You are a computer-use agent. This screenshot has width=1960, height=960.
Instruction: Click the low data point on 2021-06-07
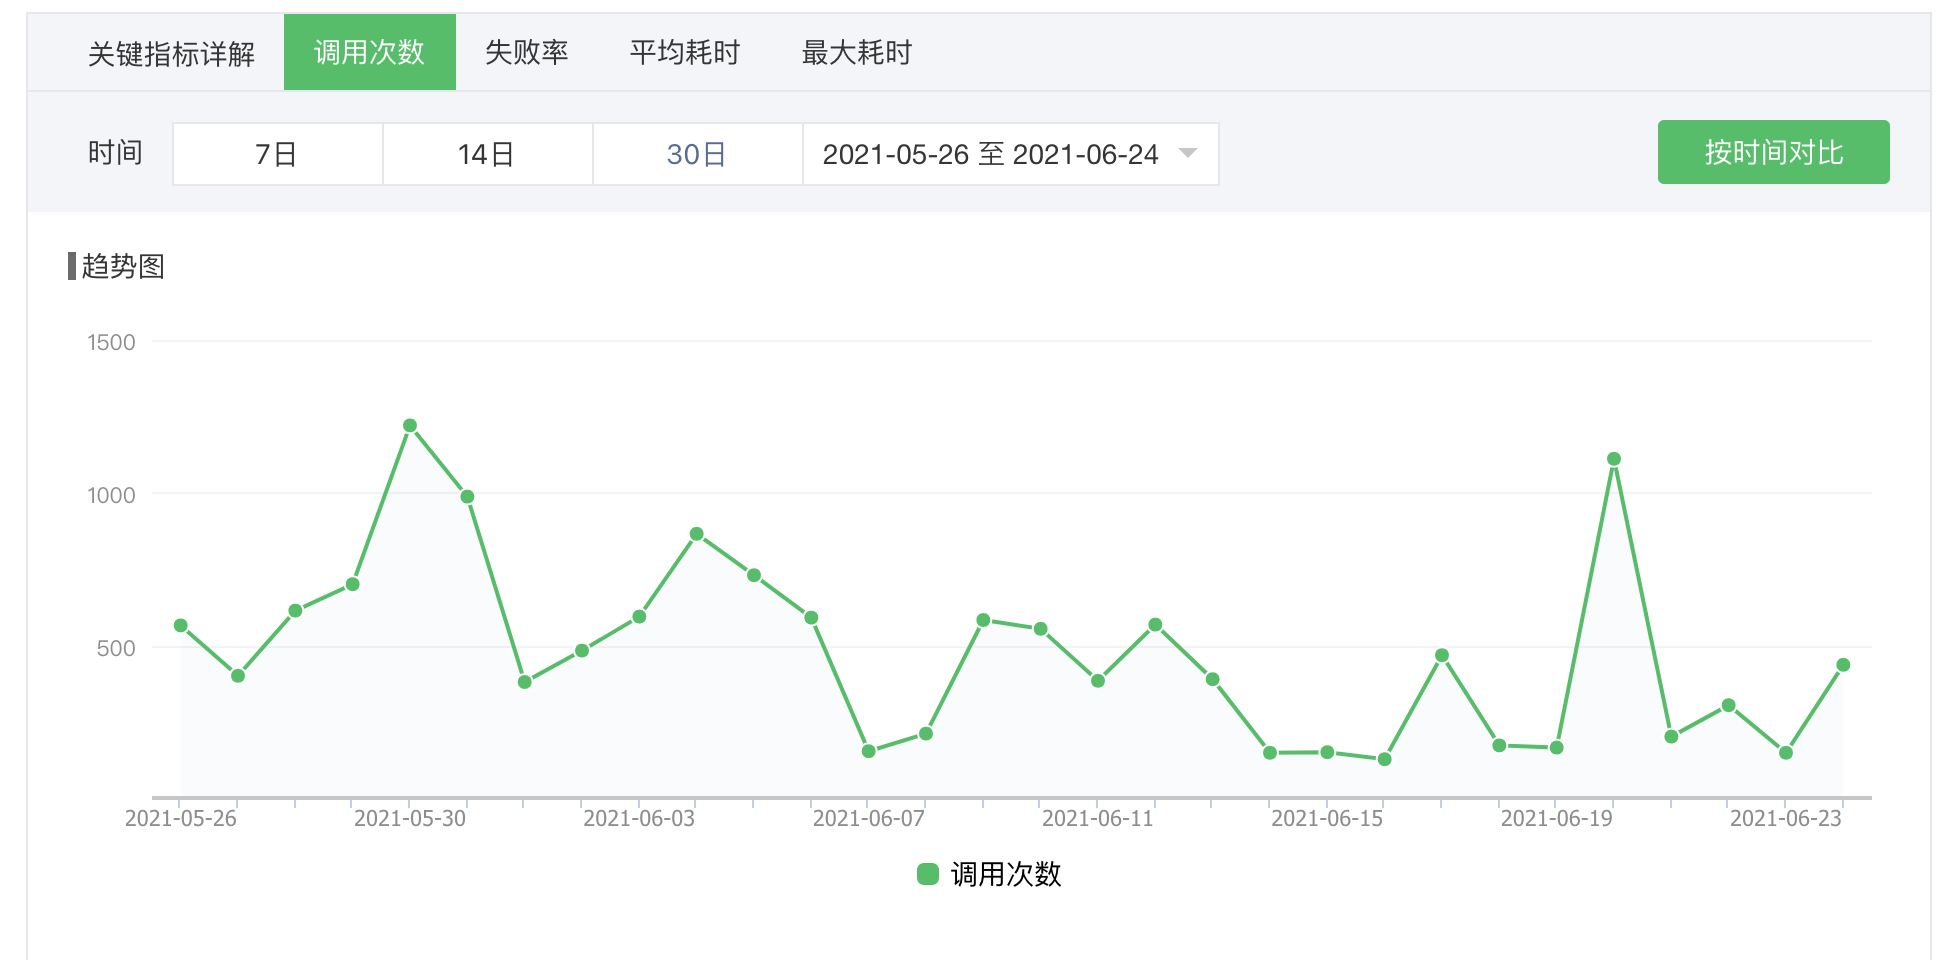[x=869, y=751]
